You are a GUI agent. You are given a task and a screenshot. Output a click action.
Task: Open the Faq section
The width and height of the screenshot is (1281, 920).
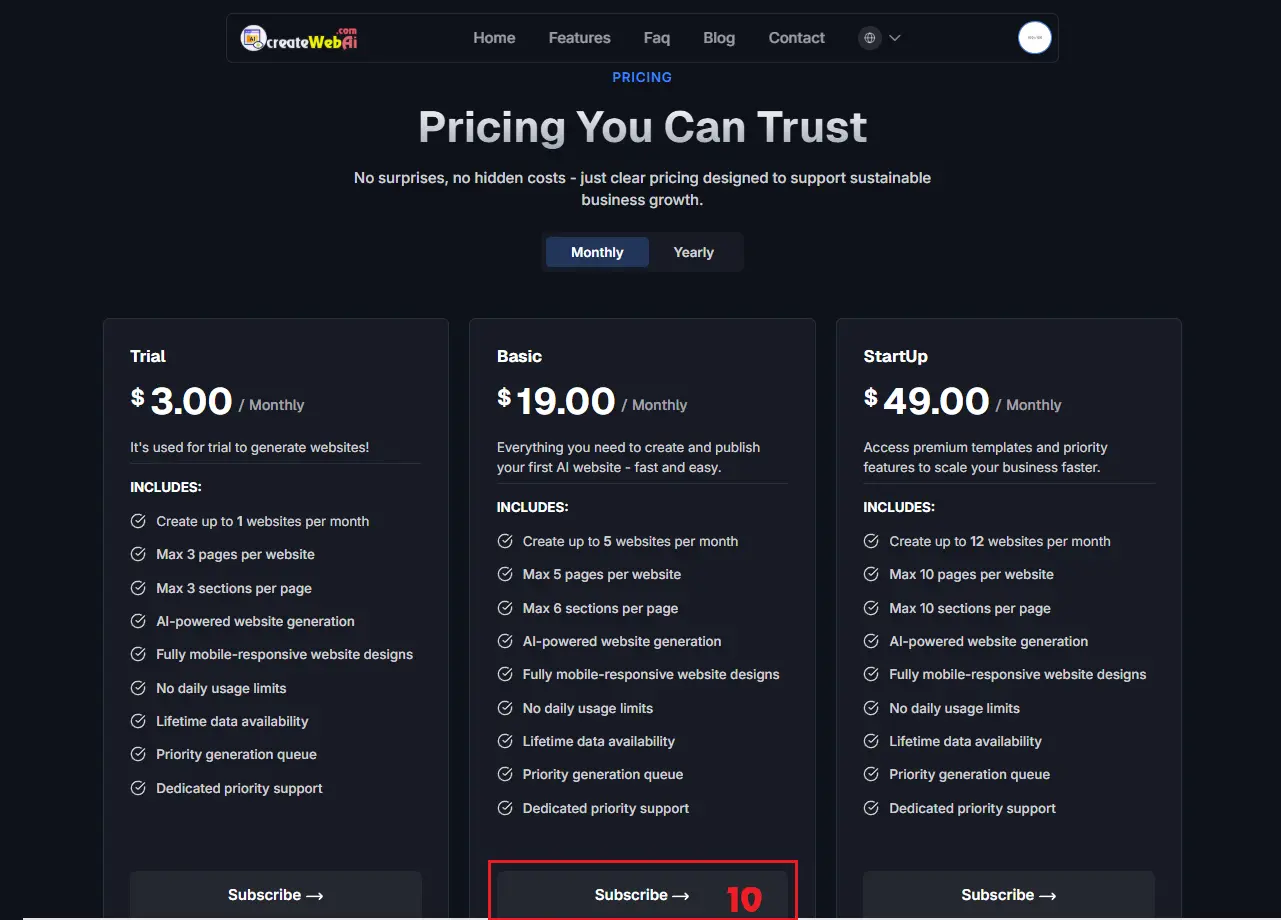pos(656,38)
